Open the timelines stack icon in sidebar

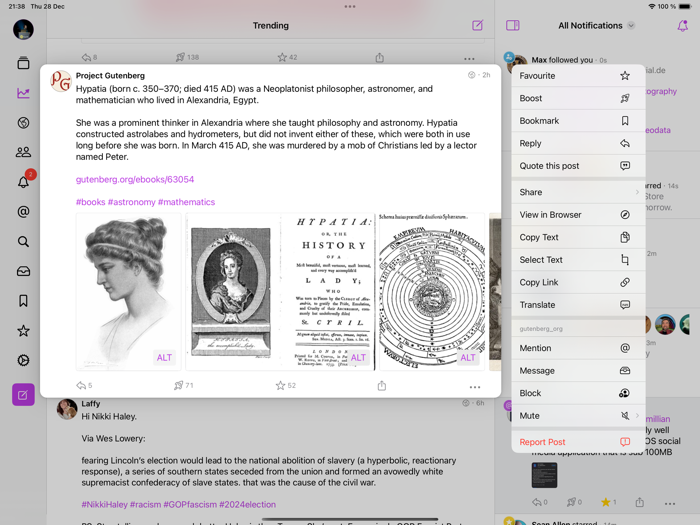coord(23,63)
